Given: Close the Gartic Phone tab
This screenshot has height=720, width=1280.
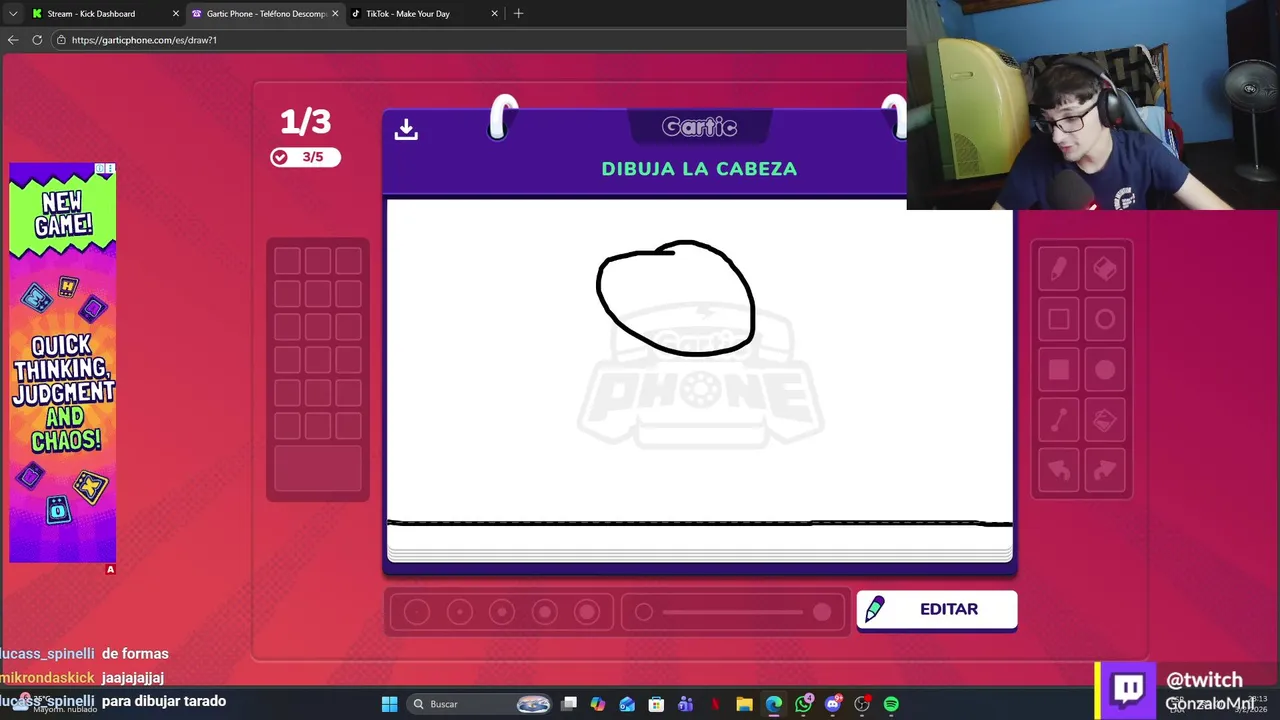Looking at the screenshot, I should (x=335, y=14).
